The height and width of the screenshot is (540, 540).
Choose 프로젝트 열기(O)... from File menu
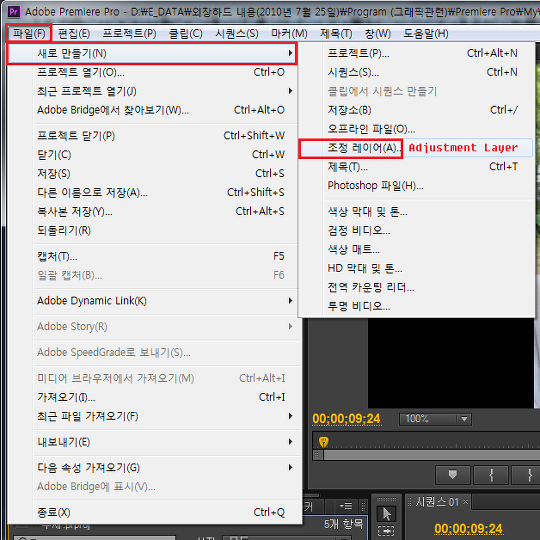(x=152, y=72)
